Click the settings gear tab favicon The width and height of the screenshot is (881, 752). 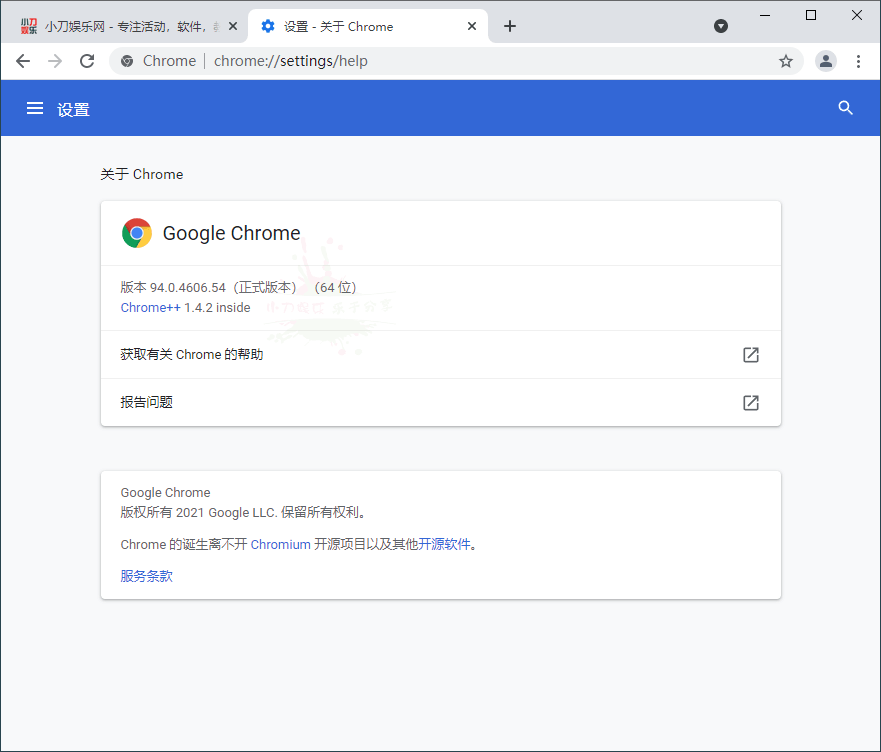(268, 26)
